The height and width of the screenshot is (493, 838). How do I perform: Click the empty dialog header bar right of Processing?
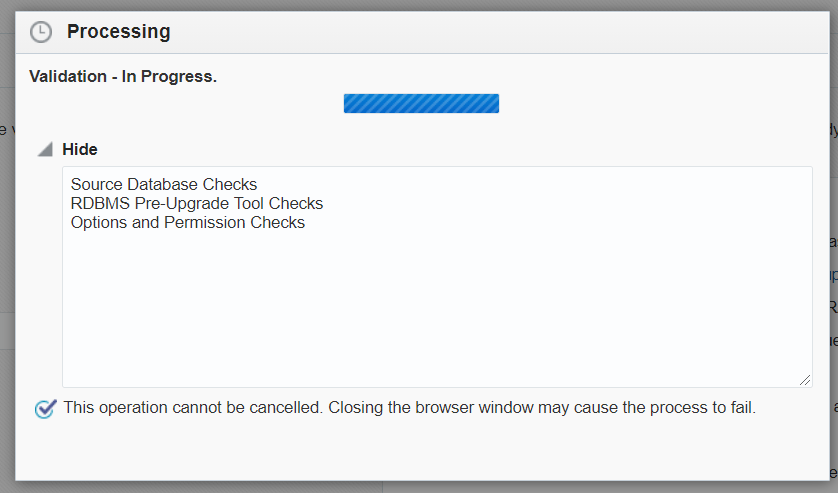coord(500,32)
